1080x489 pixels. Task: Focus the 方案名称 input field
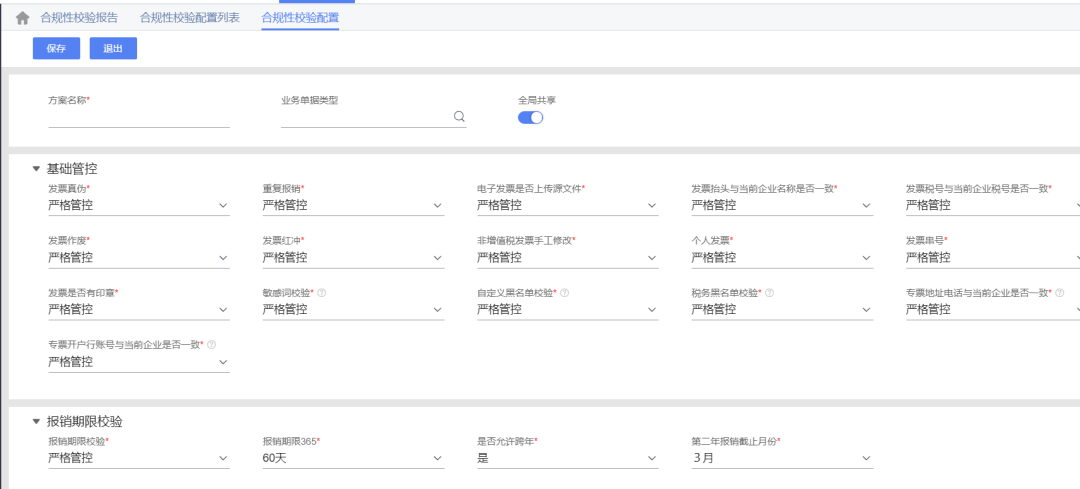(138, 118)
